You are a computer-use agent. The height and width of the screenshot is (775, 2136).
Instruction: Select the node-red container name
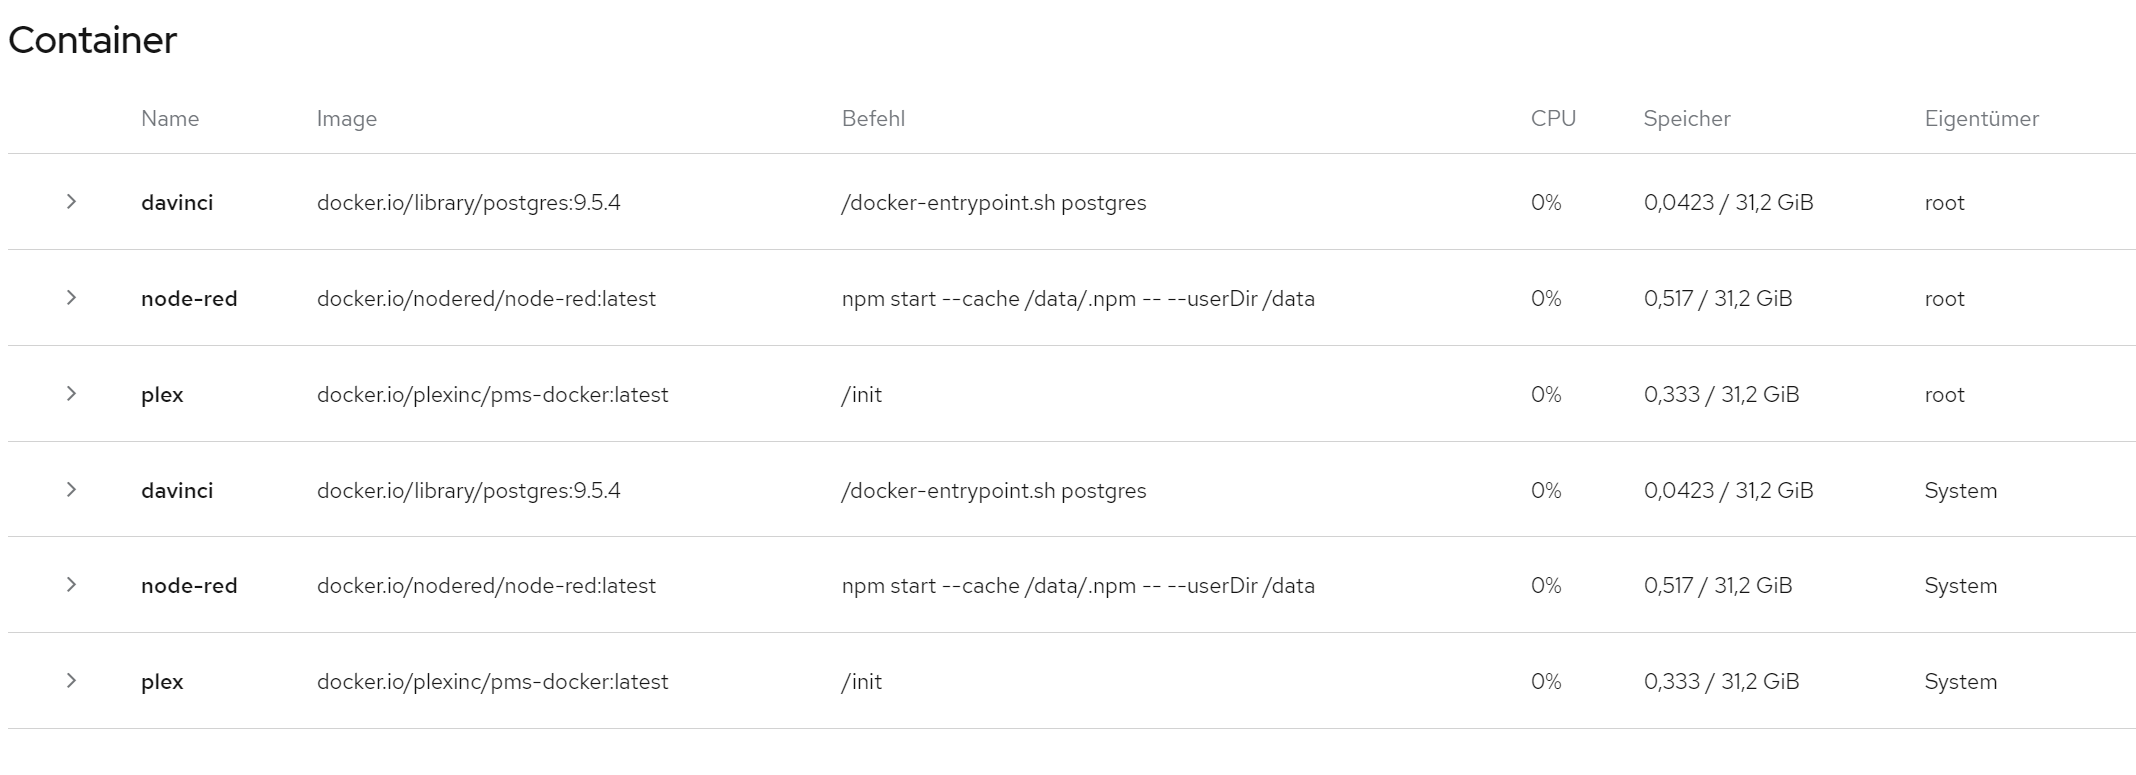coord(189,297)
